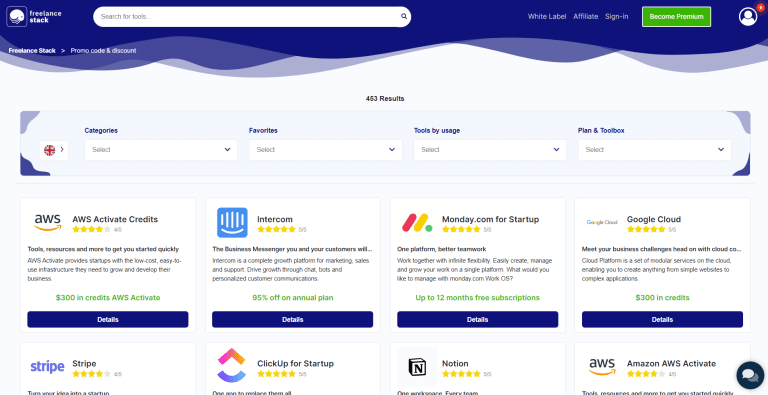
Task: Open Details for Monday.com for Startup
Action: pyautogui.click(x=478, y=320)
